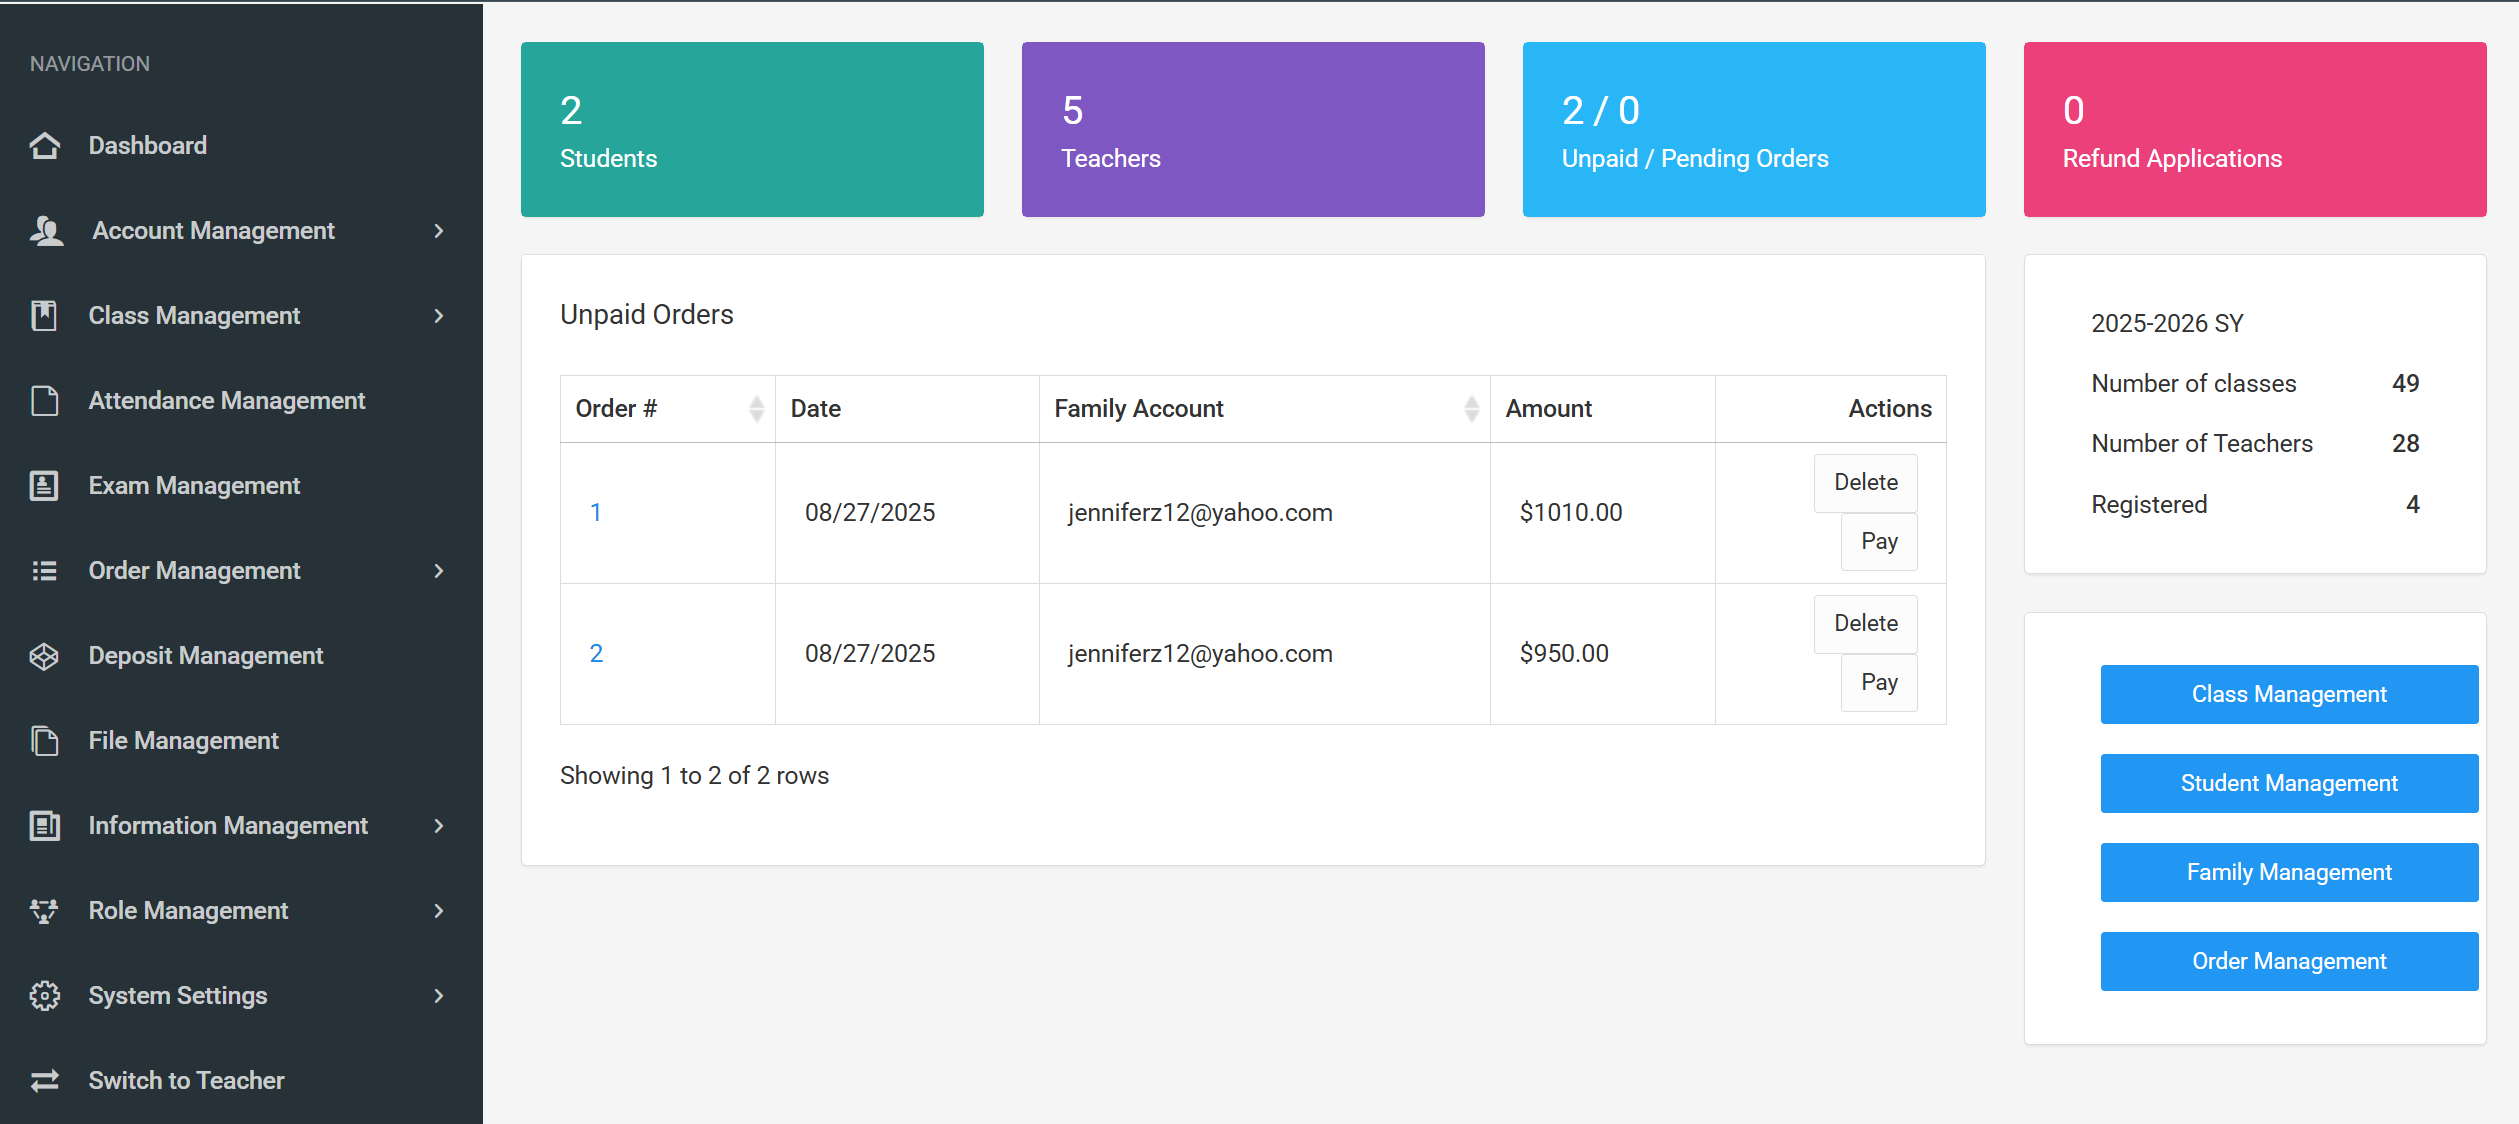Expand the Account Management submenu chevron
2519x1124 pixels.
pyautogui.click(x=439, y=231)
